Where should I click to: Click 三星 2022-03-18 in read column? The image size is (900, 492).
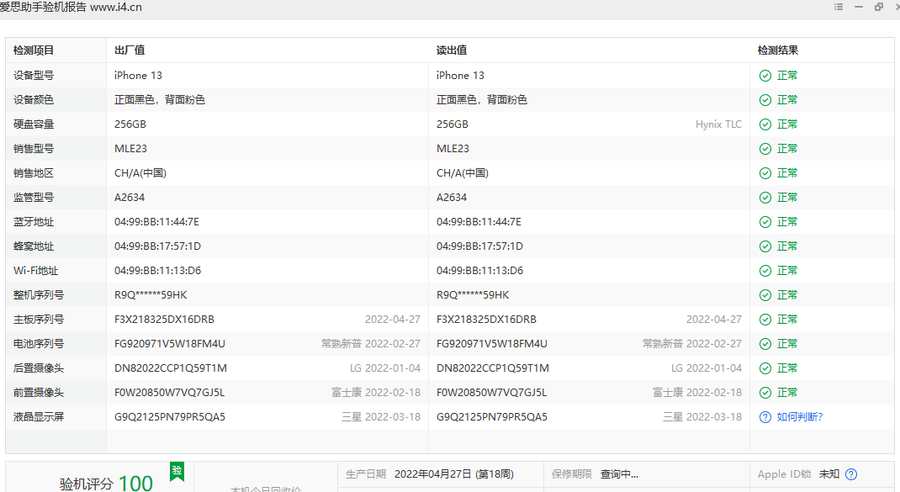703,417
